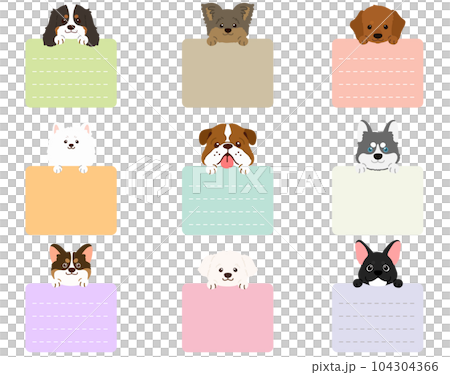
Task: Click the black French bulldog illustration
Action: point(378,264)
